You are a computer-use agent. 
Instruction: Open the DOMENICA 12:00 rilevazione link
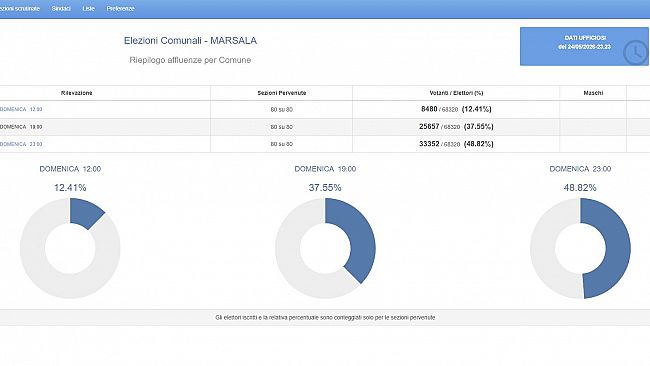(x=21, y=109)
